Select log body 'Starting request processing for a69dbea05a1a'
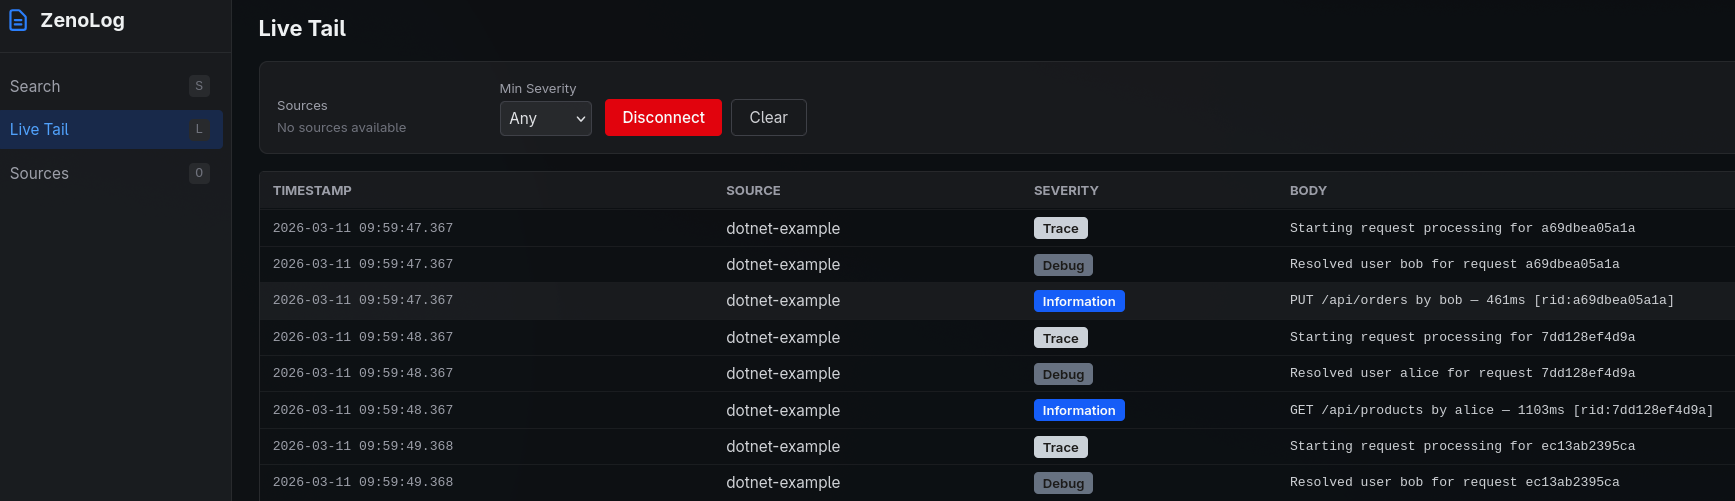 tap(1462, 228)
